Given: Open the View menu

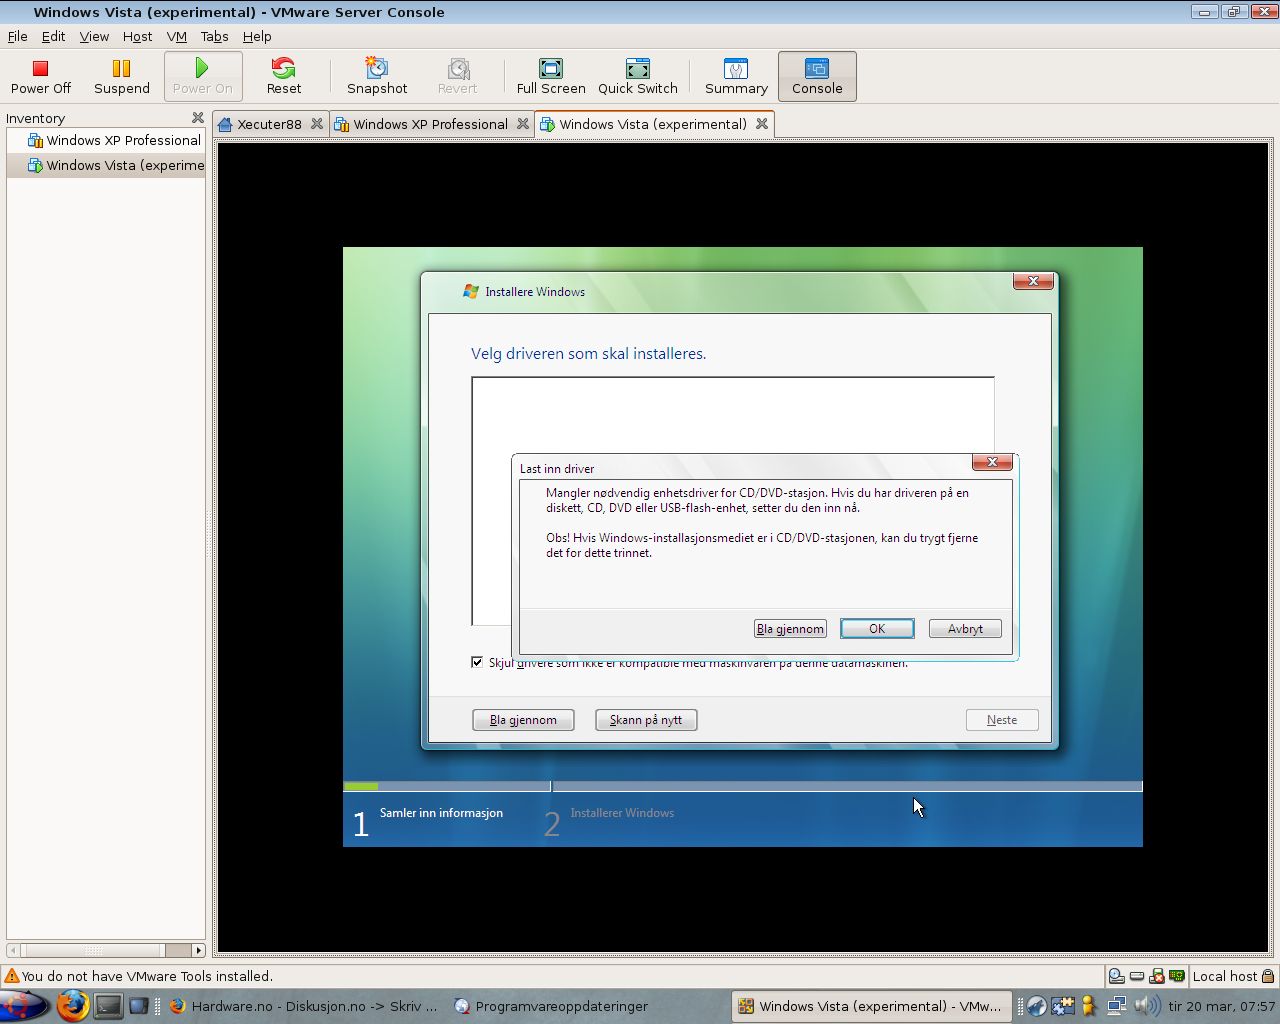Looking at the screenshot, I should click(x=94, y=36).
